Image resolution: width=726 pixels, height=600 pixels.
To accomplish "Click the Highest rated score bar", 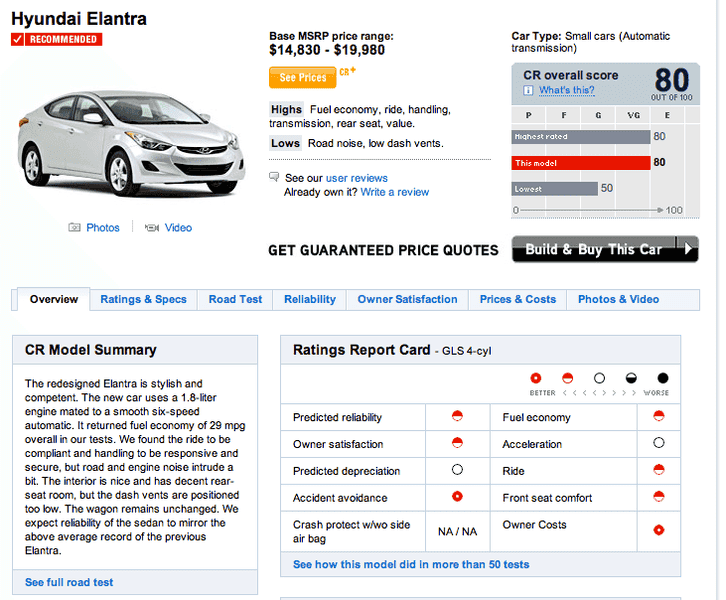I will coord(581,137).
